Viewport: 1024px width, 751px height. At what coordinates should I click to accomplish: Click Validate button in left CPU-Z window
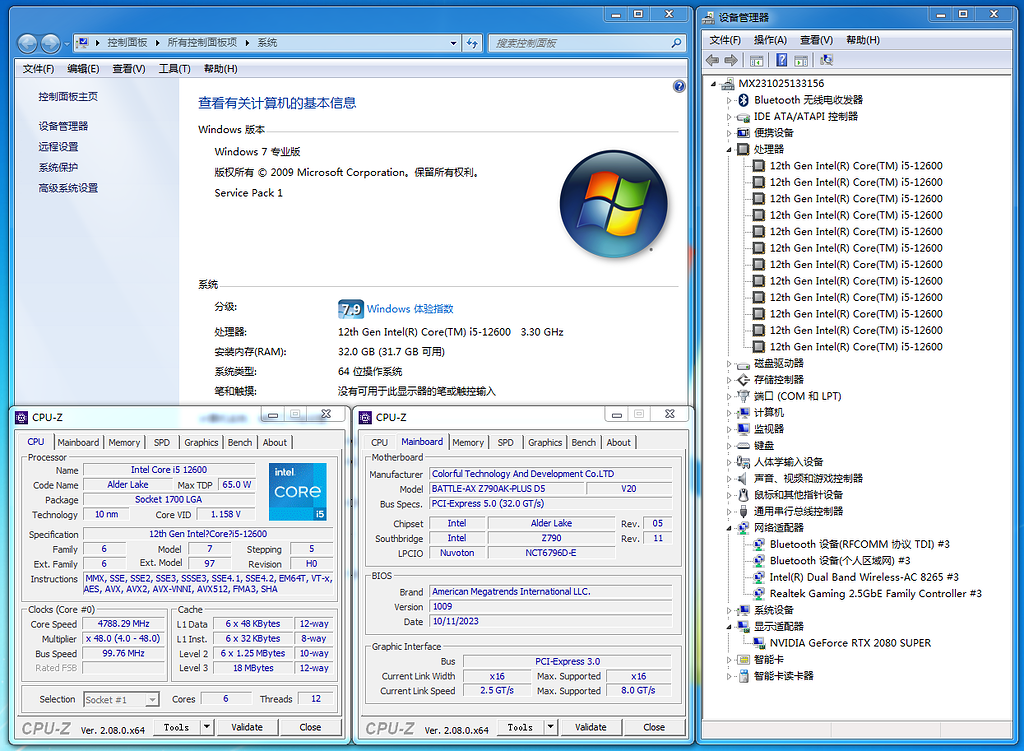coord(247,727)
